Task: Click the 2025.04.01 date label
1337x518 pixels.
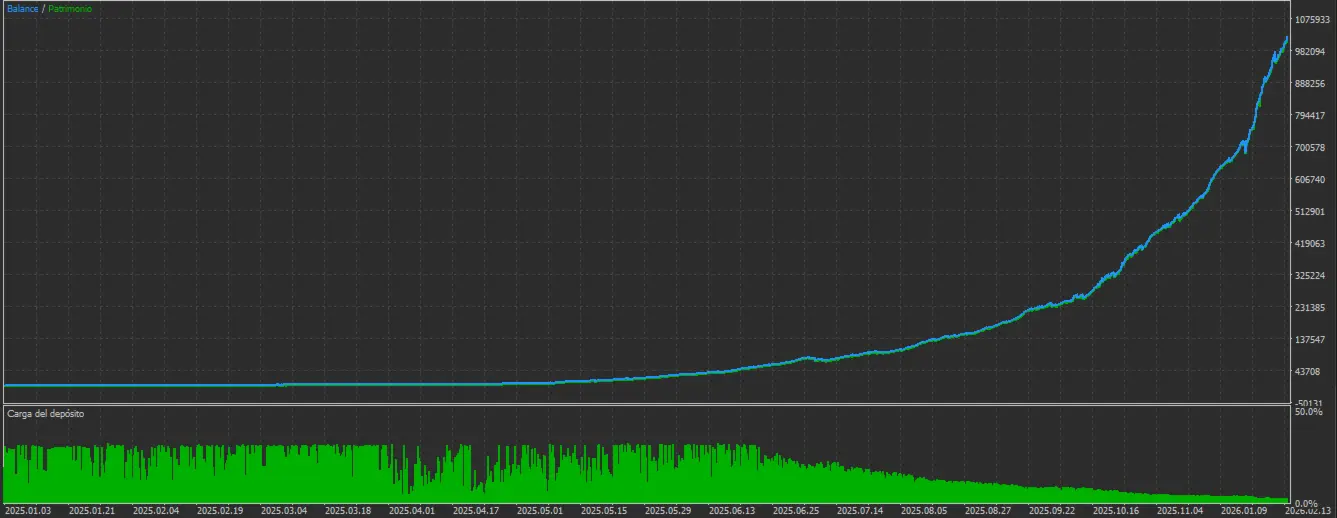Action: [414, 510]
